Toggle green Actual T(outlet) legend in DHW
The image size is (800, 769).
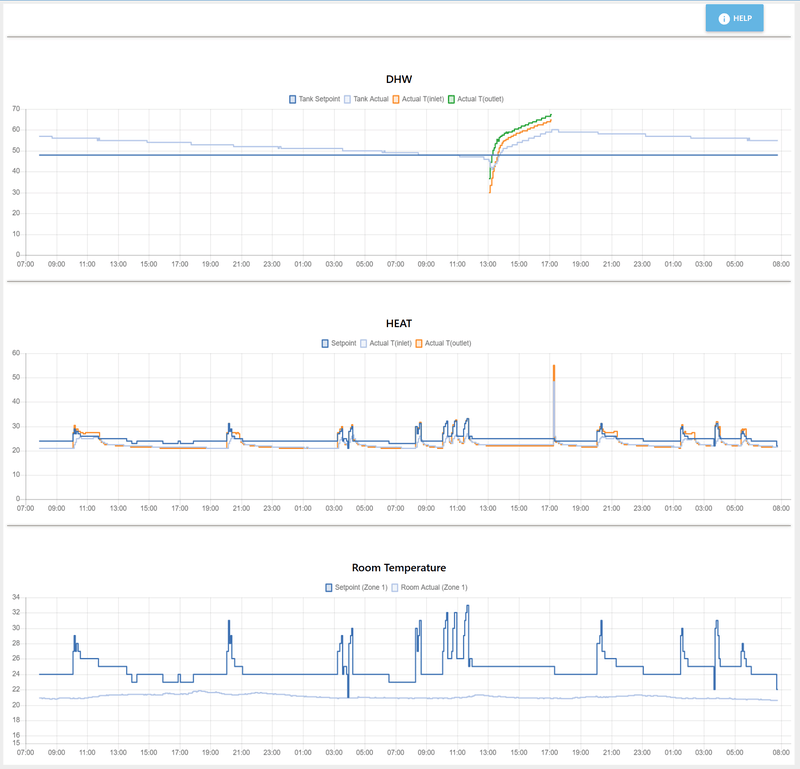(x=476, y=100)
